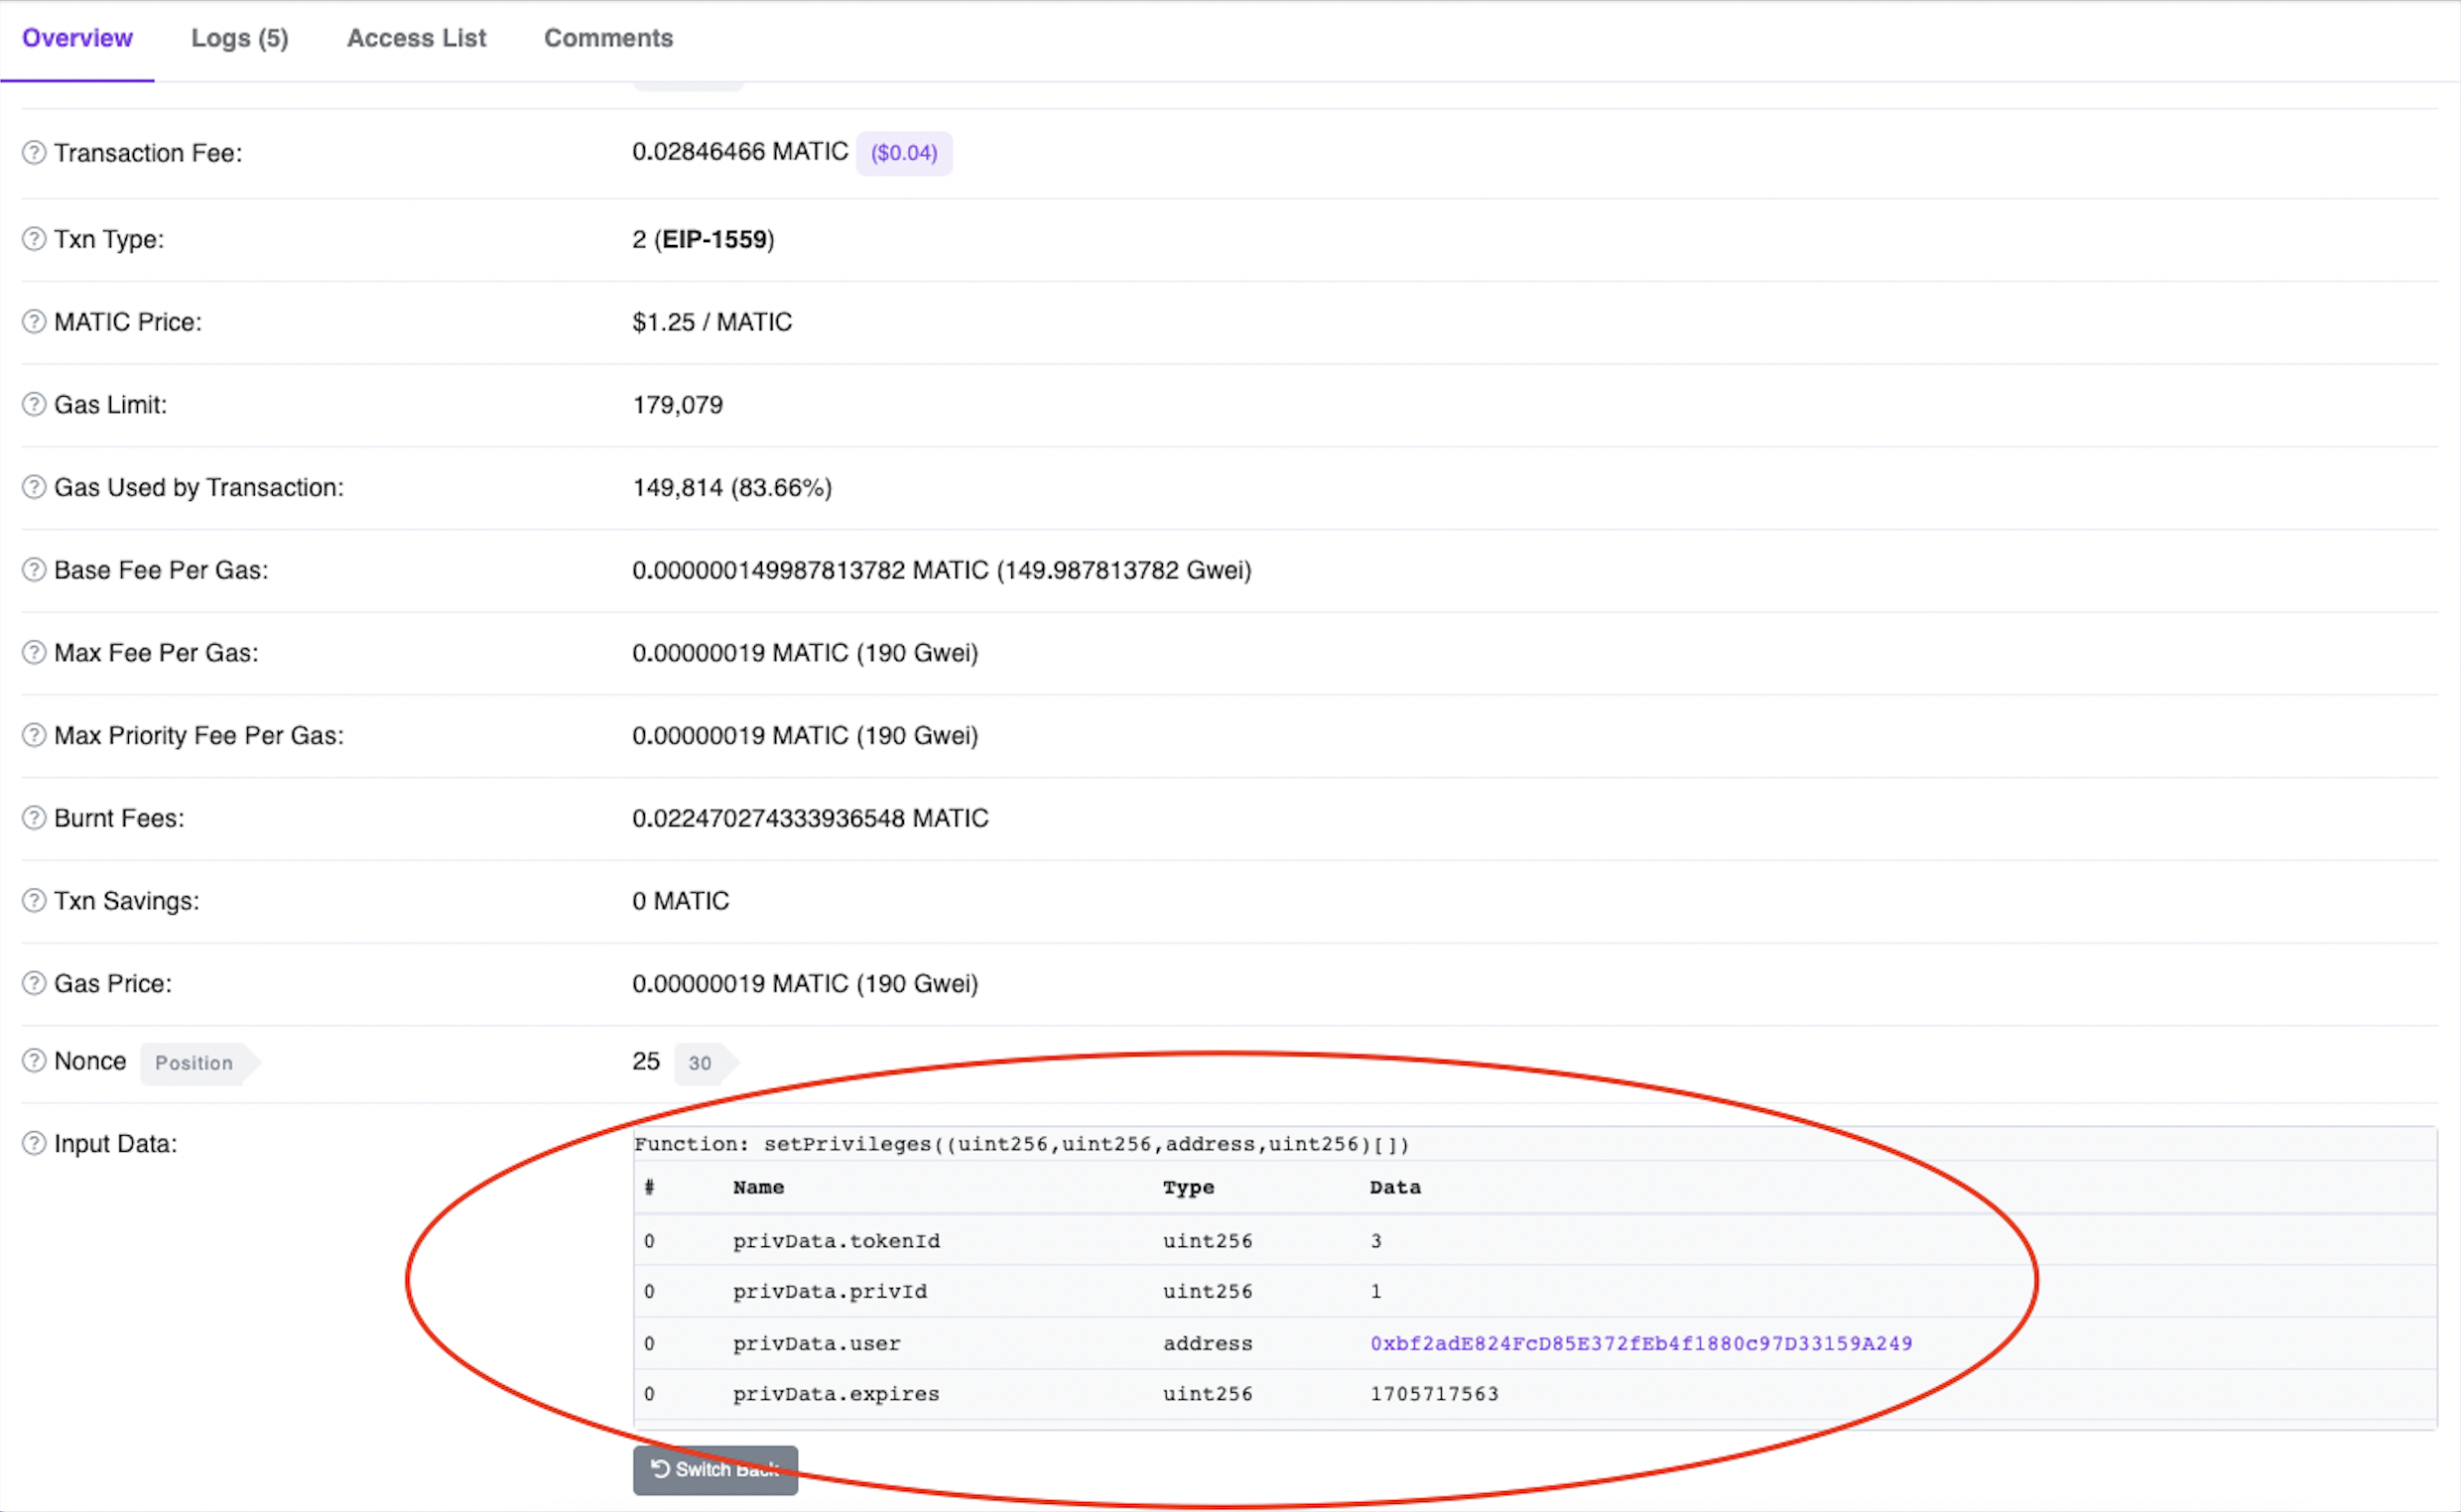
Task: Click the privData.tokenId name cell
Action: 836,1241
